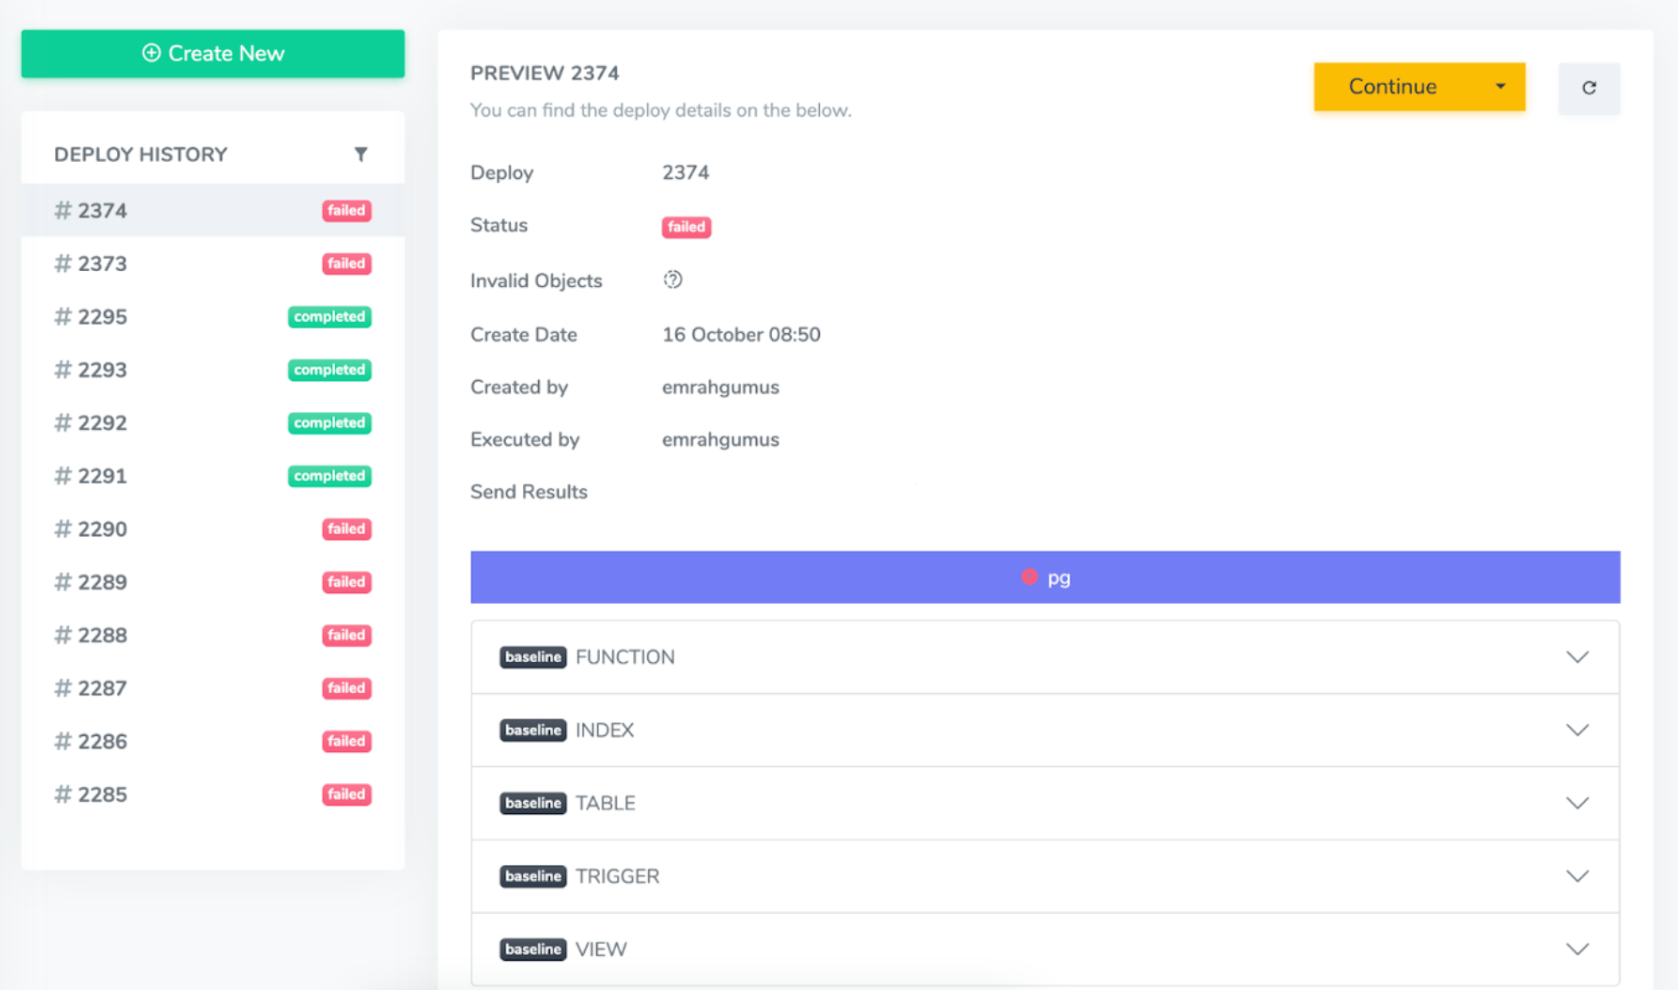Click the refresh icon button

coord(1588,88)
